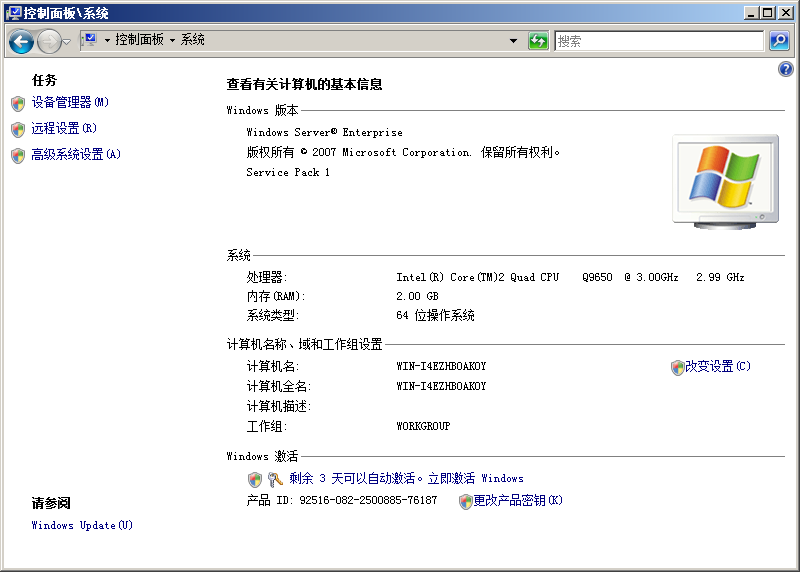The width and height of the screenshot is (800, 572).
Task: Click shield icon beside 设备管理器
Action: (18, 104)
